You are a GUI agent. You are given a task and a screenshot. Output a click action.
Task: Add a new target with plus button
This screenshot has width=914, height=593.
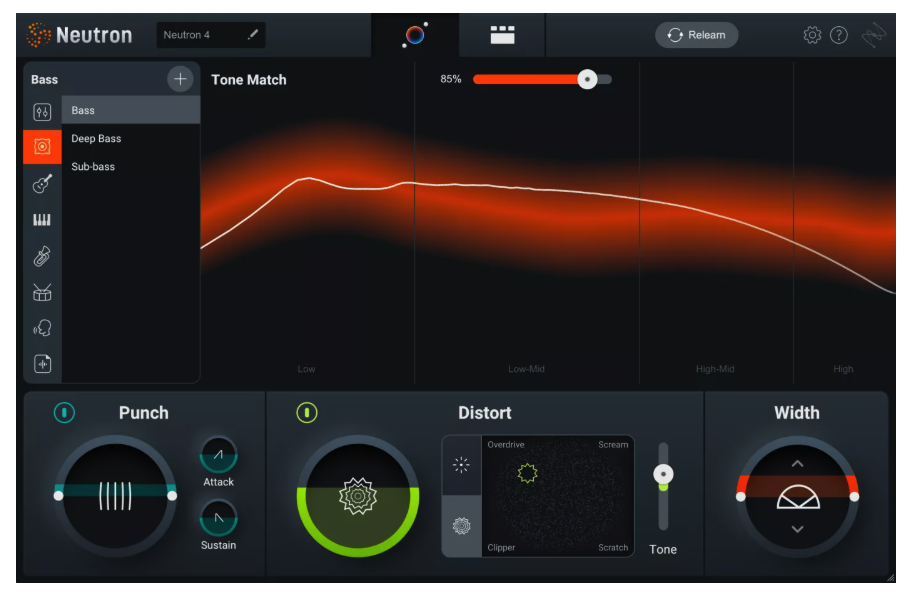pyautogui.click(x=180, y=79)
